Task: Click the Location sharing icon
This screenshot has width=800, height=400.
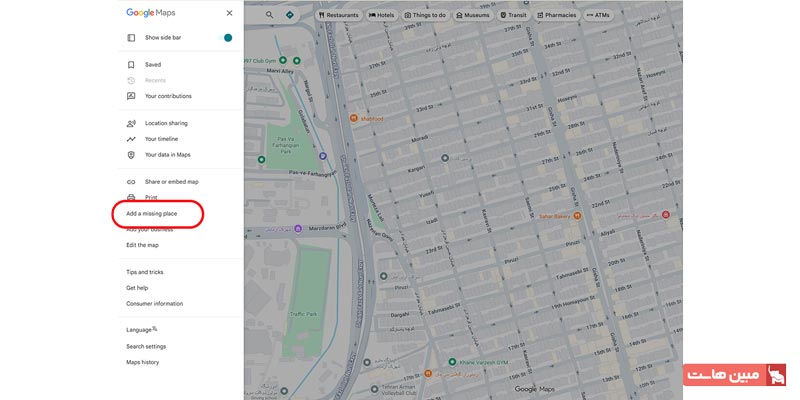Action: coord(131,123)
